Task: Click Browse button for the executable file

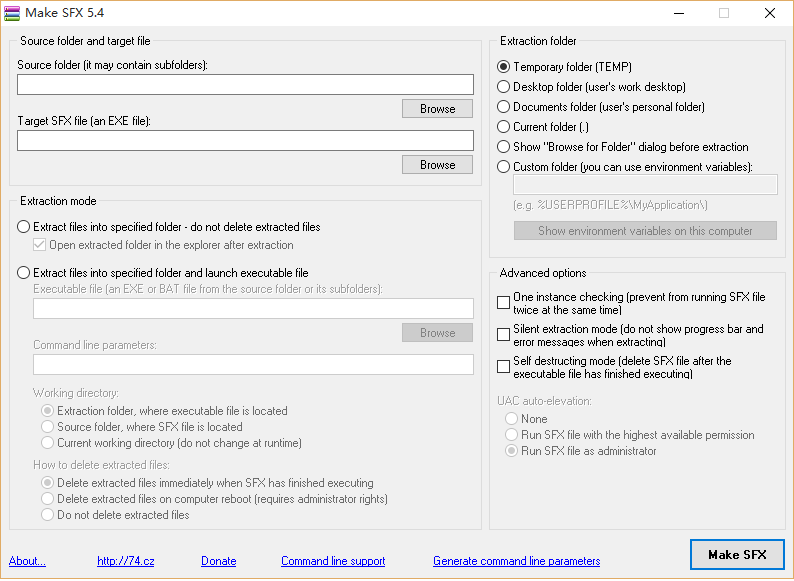Action: 437,333
